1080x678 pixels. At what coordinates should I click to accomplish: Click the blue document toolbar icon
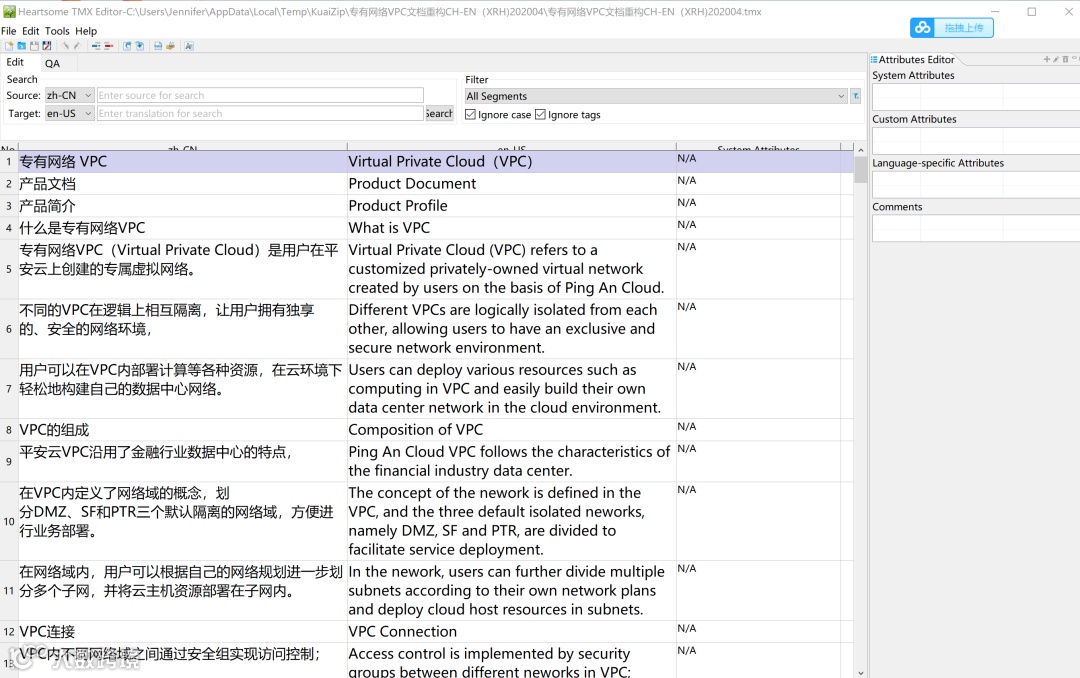pyautogui.click(x=158, y=46)
